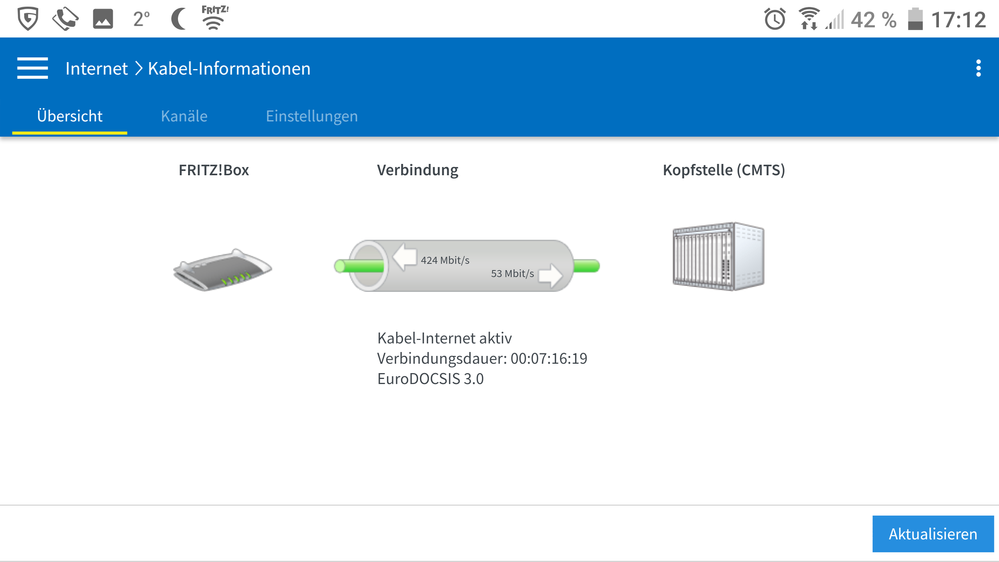Tap the image notification icon
The height and width of the screenshot is (562, 999).
coord(103,19)
